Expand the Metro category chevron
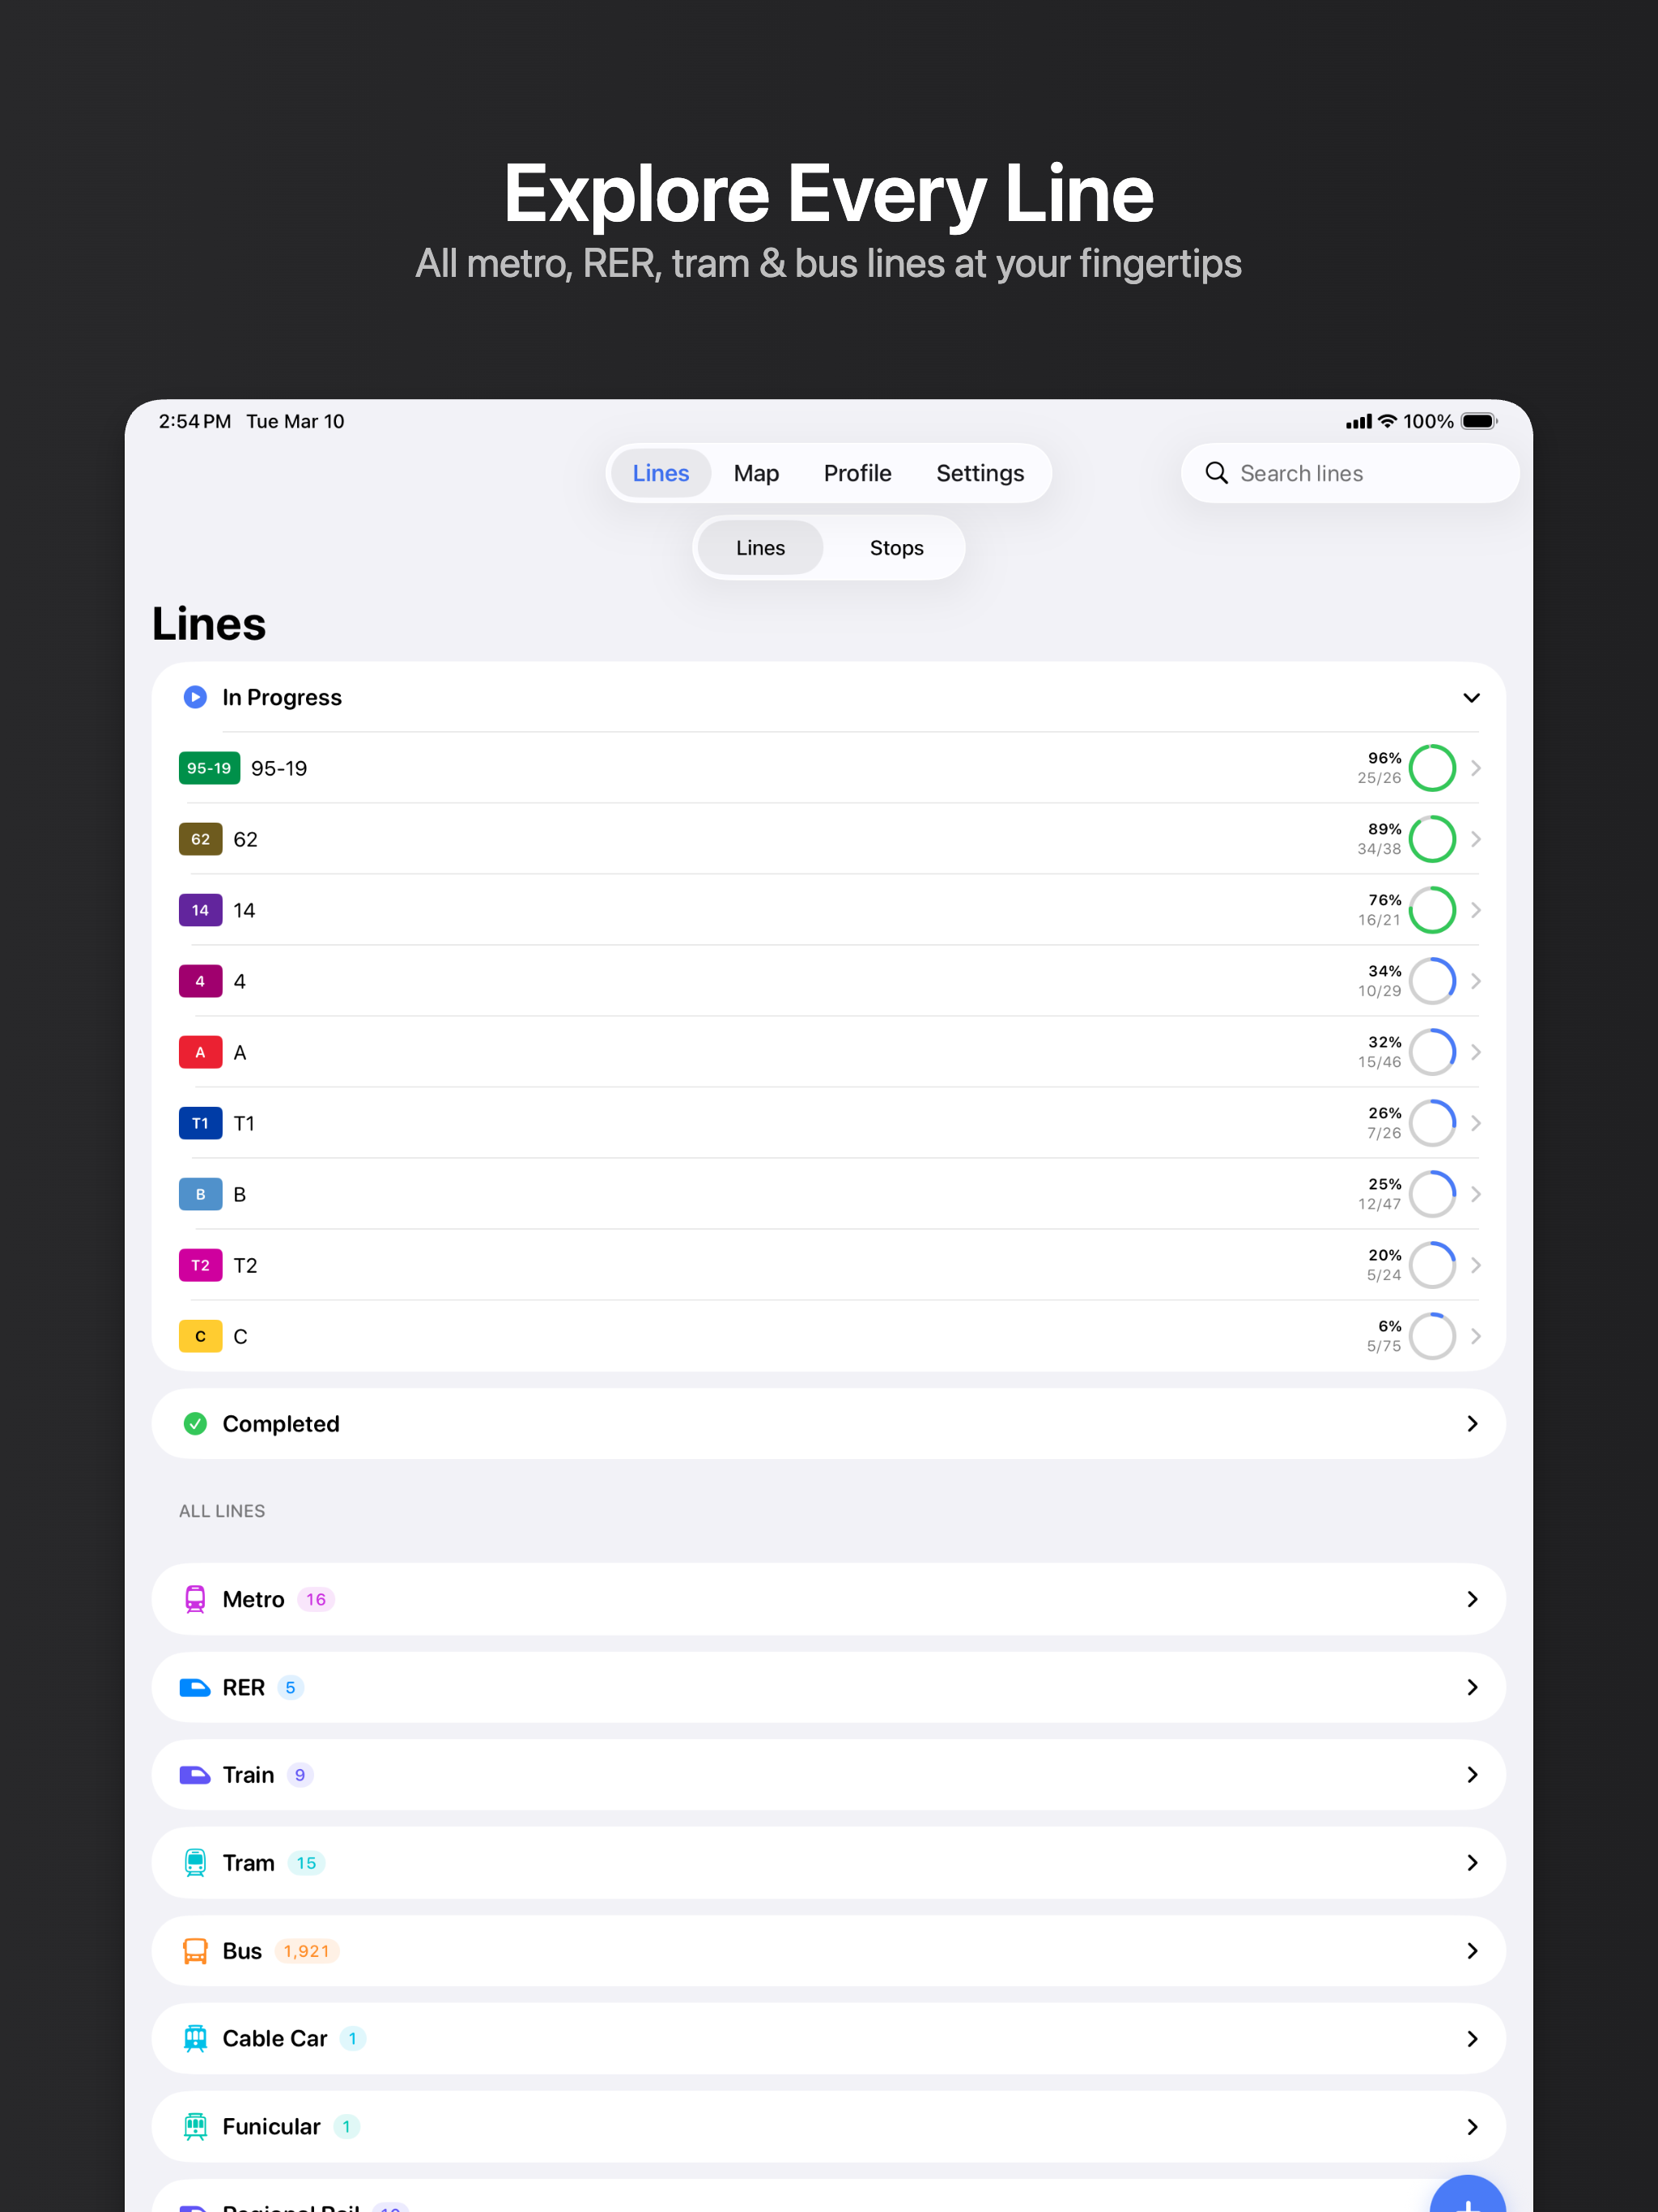 pyautogui.click(x=1472, y=1599)
